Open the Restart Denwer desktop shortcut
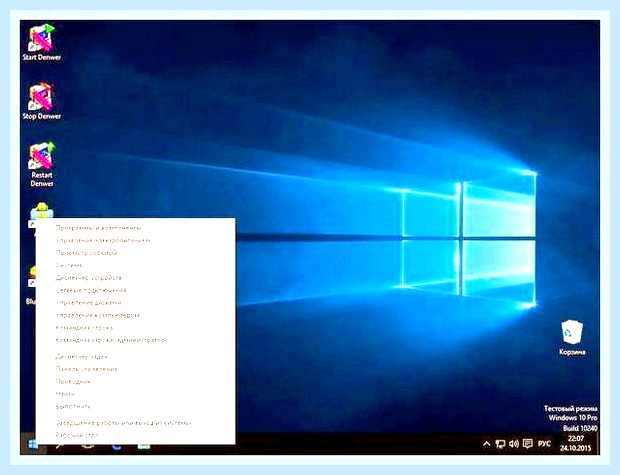This screenshot has height=475, width=620. [x=42, y=165]
